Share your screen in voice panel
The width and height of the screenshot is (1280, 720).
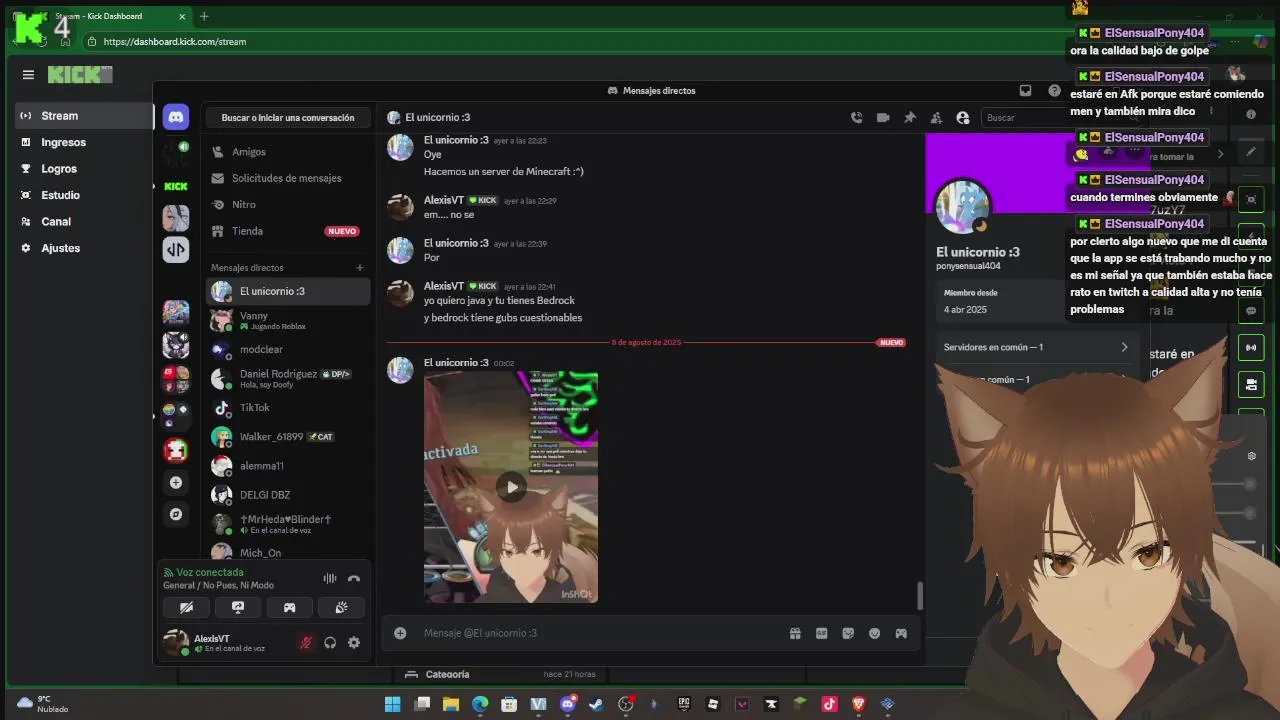click(x=238, y=607)
